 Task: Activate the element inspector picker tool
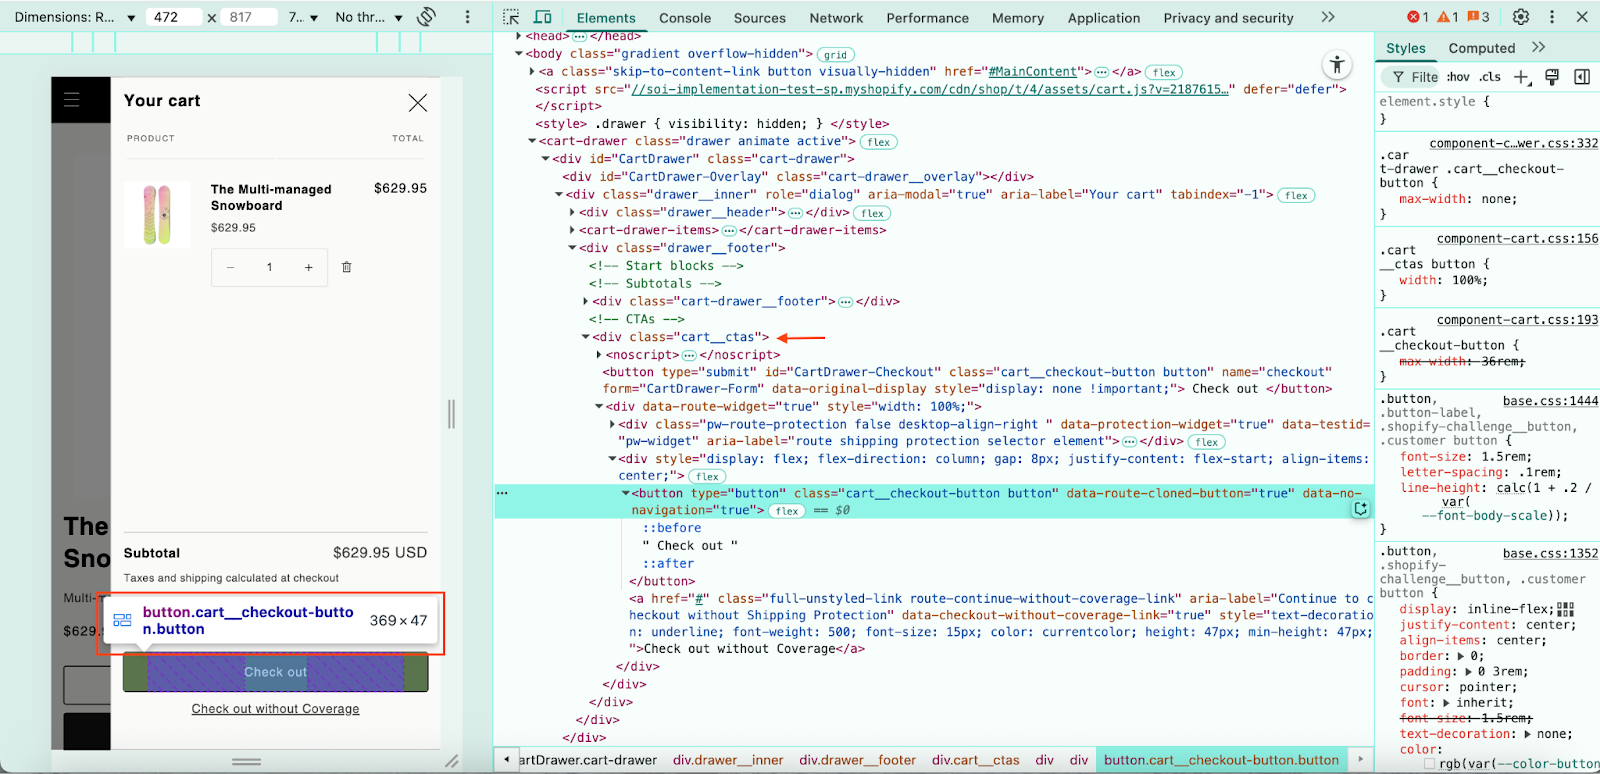point(511,17)
